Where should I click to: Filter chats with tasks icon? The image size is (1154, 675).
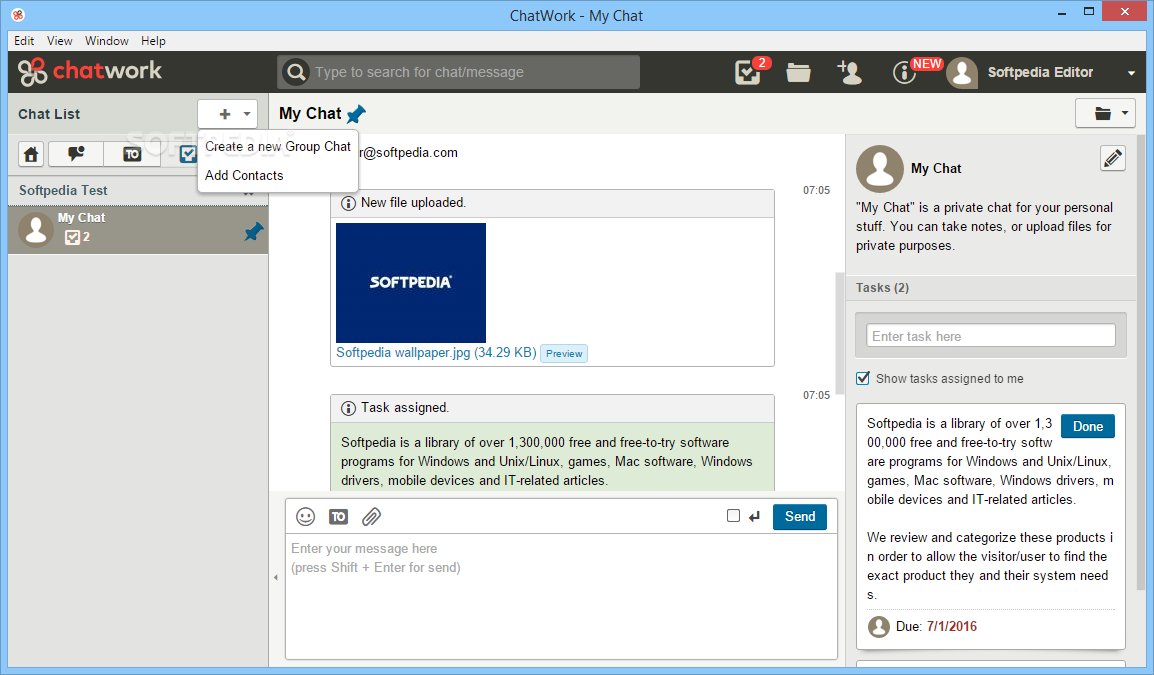tap(188, 154)
